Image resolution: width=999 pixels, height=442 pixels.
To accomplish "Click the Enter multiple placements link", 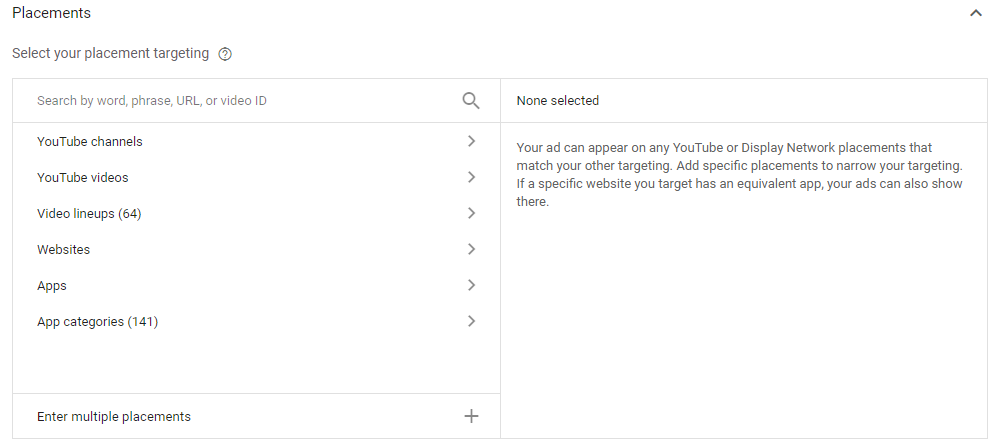I will coord(114,416).
